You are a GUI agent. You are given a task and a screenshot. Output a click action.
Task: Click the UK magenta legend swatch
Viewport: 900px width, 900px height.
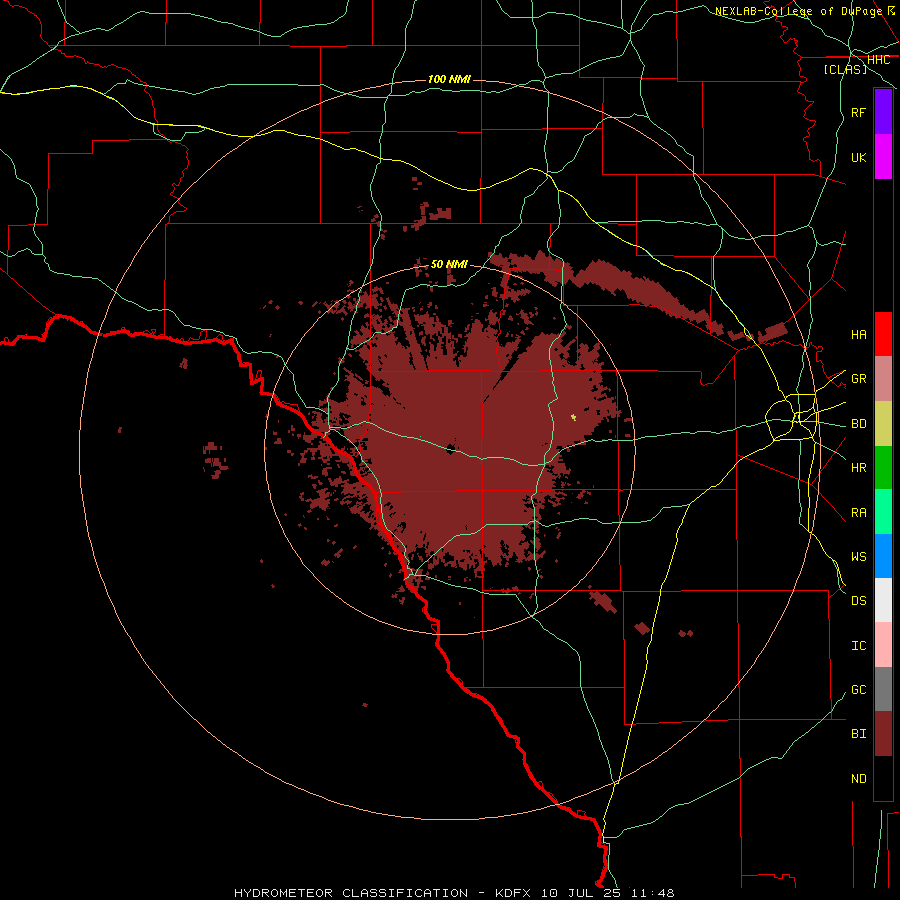(x=883, y=157)
